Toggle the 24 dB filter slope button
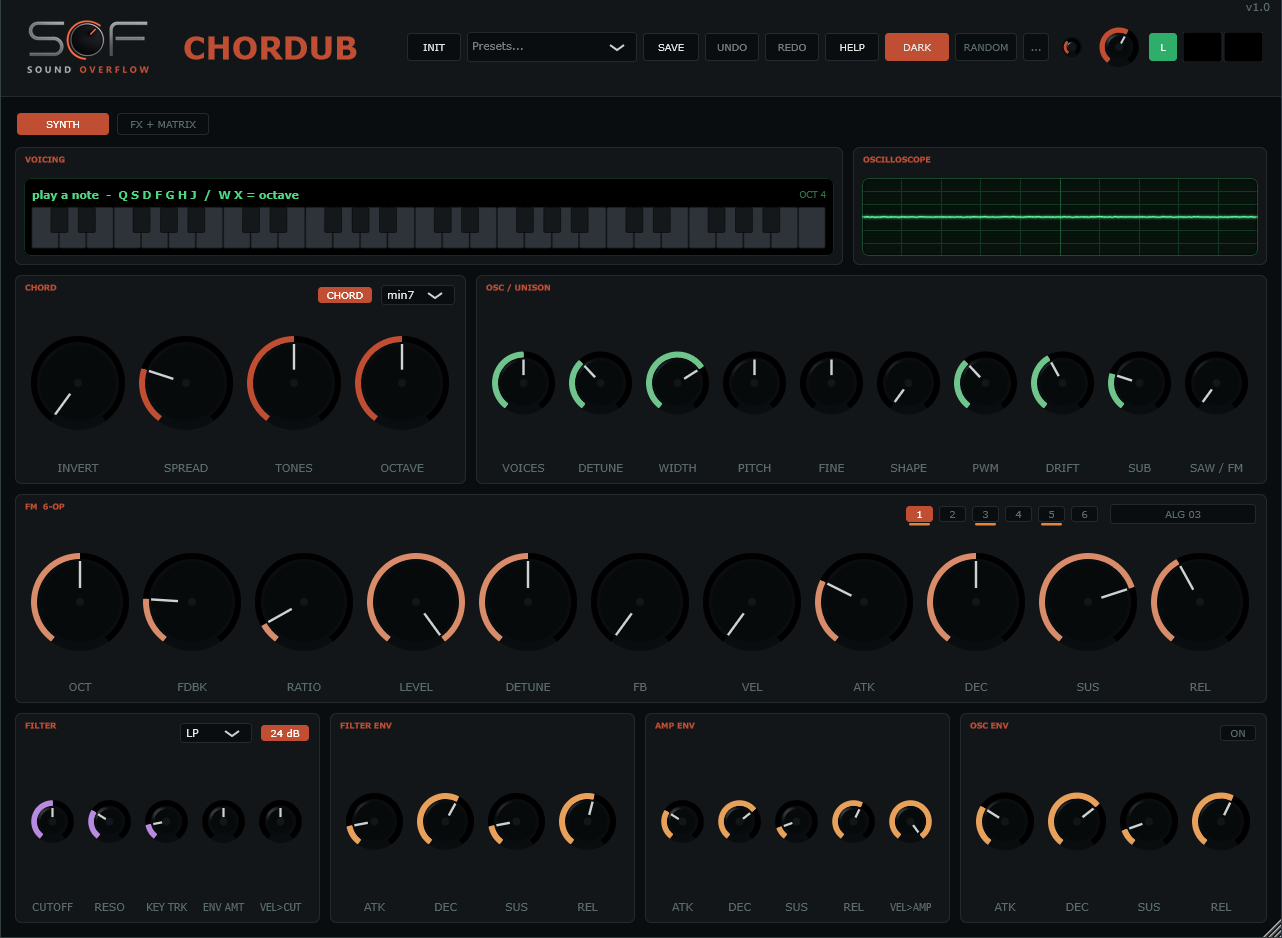Viewport: 1282px width, 938px height. pyautogui.click(x=285, y=733)
